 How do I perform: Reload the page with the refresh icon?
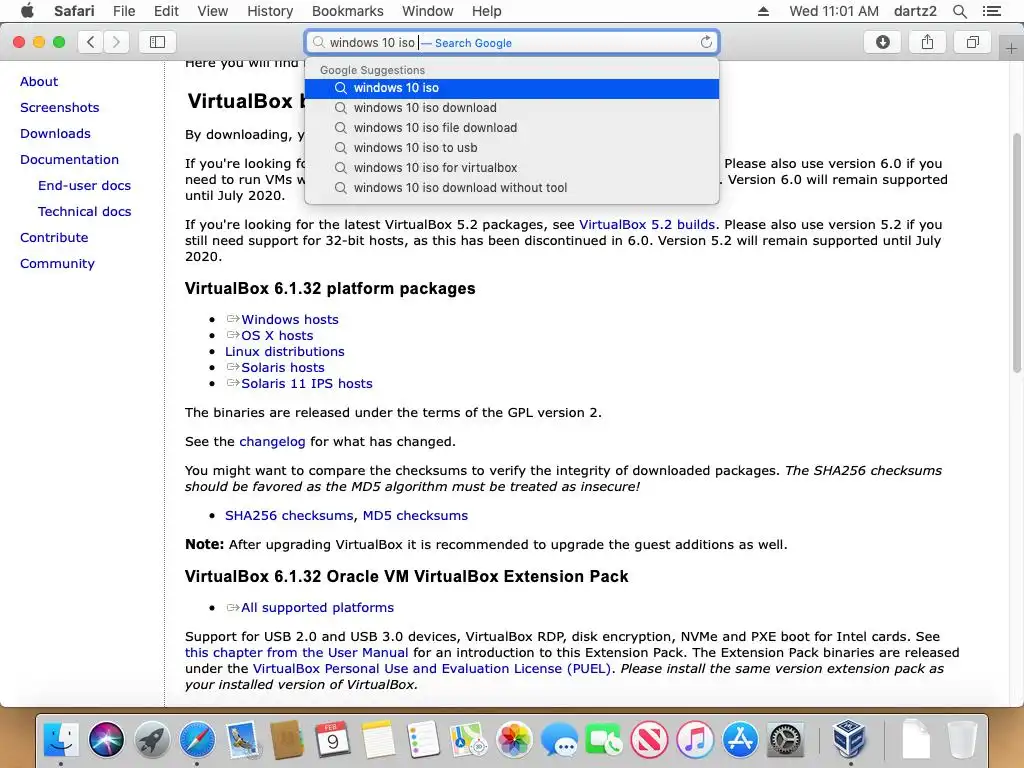(706, 42)
